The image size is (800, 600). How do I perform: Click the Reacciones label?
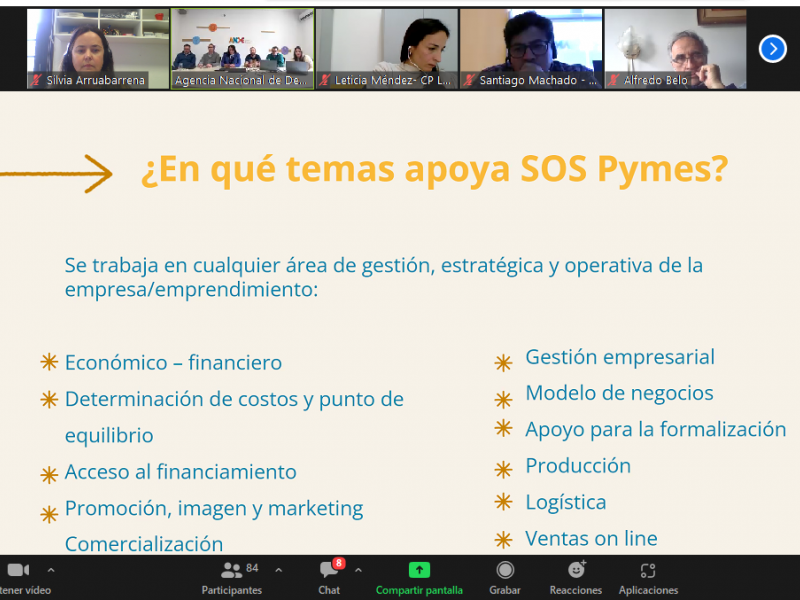[576, 590]
